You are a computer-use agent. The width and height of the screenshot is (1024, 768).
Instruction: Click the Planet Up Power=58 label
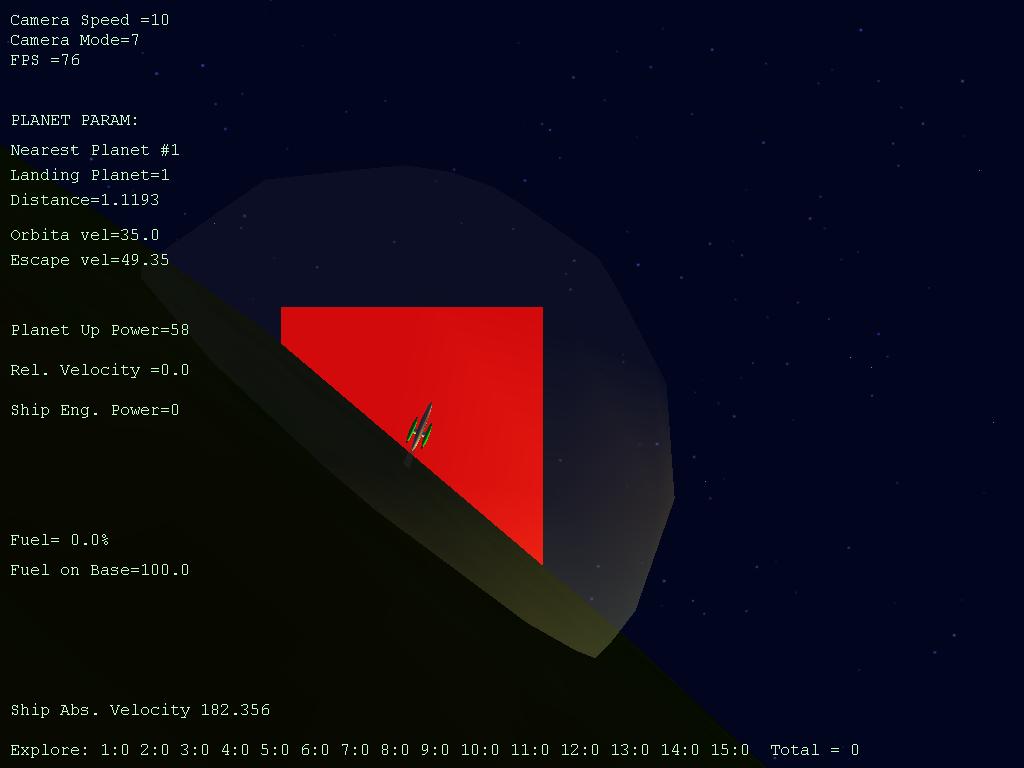(x=100, y=330)
